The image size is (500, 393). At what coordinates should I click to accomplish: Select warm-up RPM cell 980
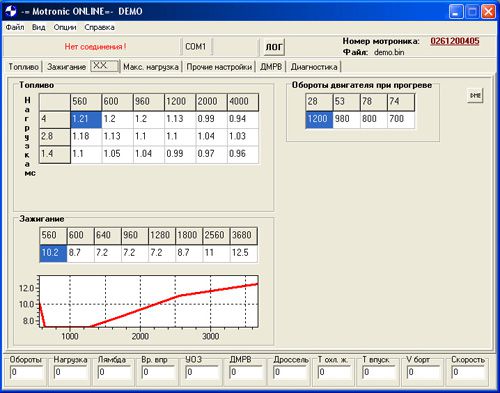pyautogui.click(x=346, y=119)
